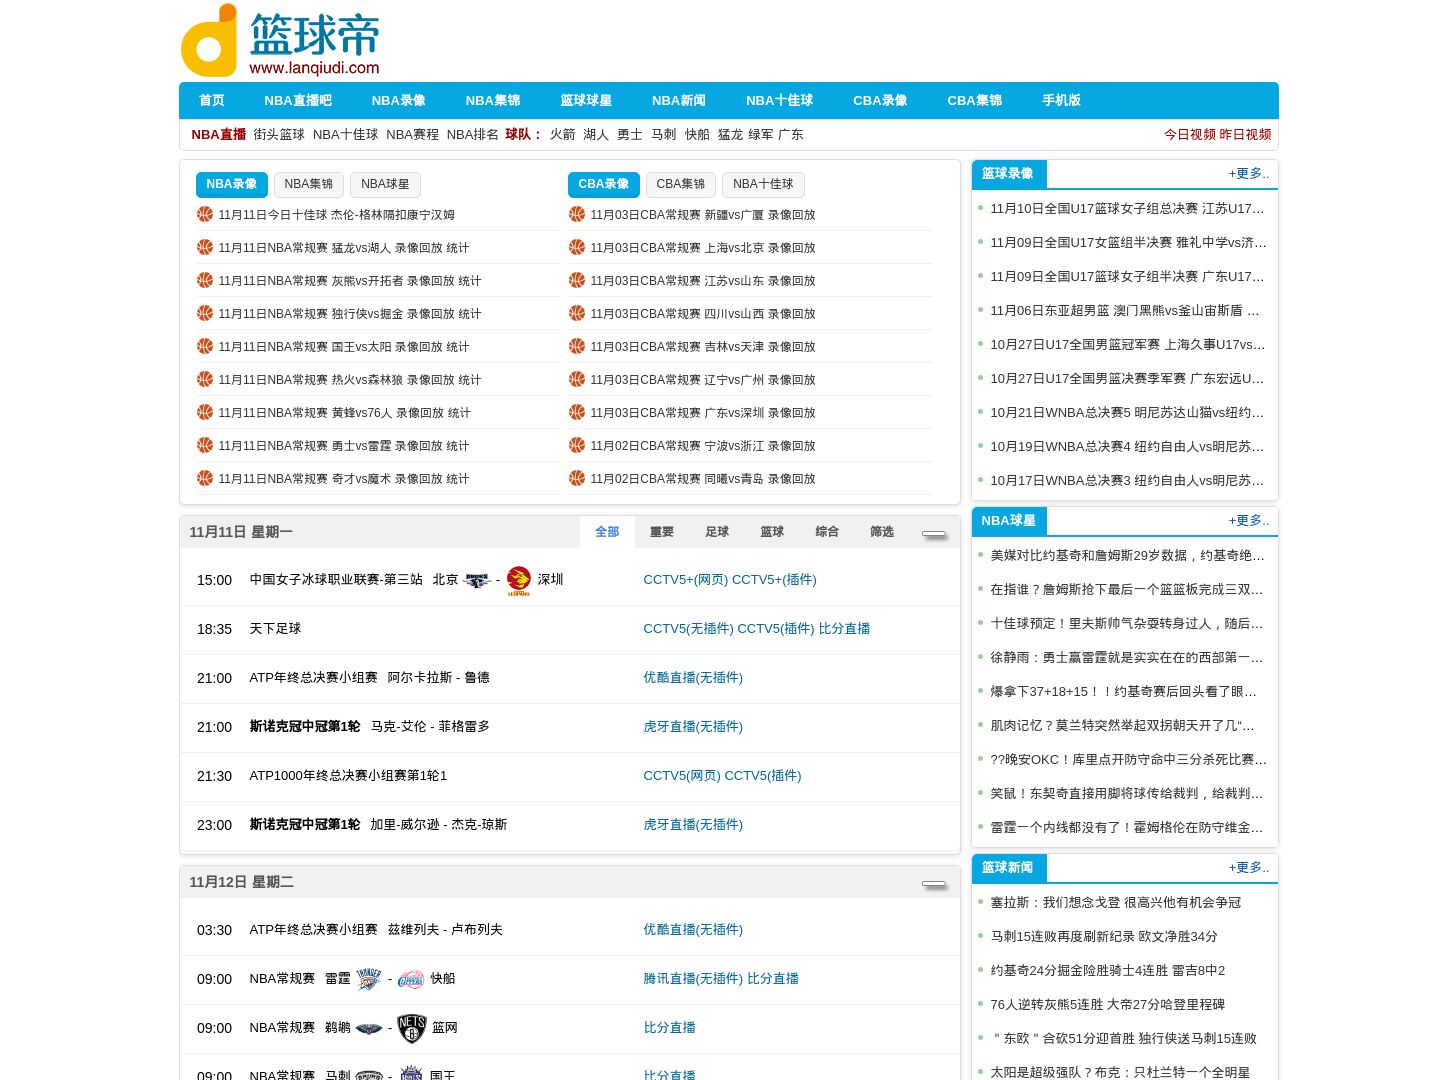The height and width of the screenshot is (1080, 1440).
Task: Click the 深圳 ice hockey team logo
Action: (519, 580)
